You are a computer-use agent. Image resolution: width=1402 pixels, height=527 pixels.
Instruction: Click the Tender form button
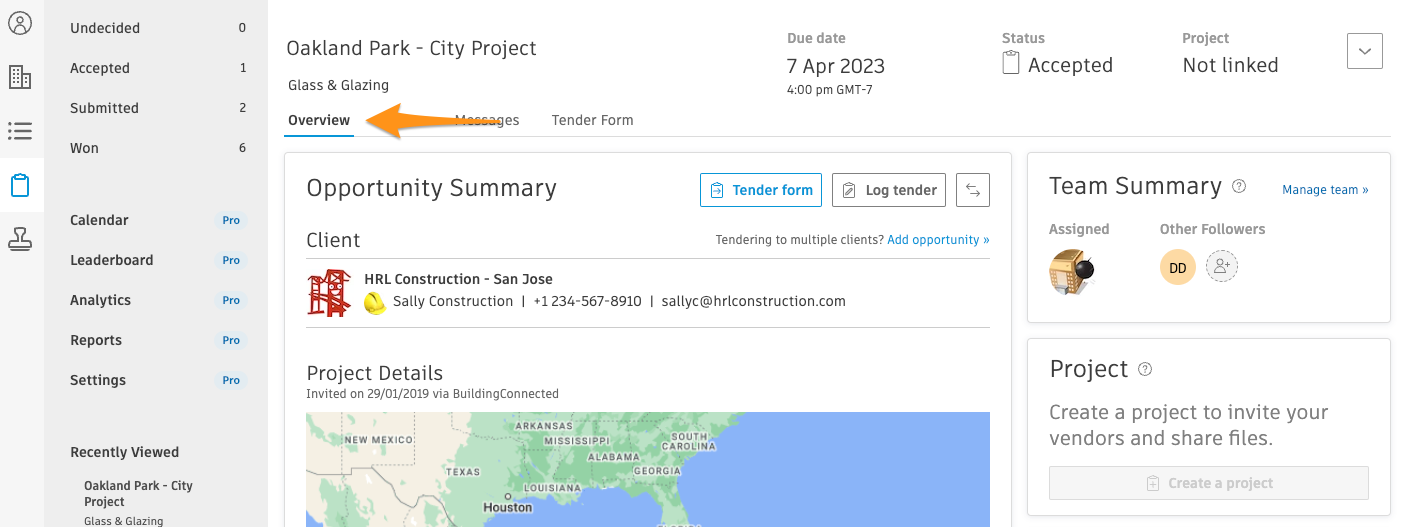point(761,190)
